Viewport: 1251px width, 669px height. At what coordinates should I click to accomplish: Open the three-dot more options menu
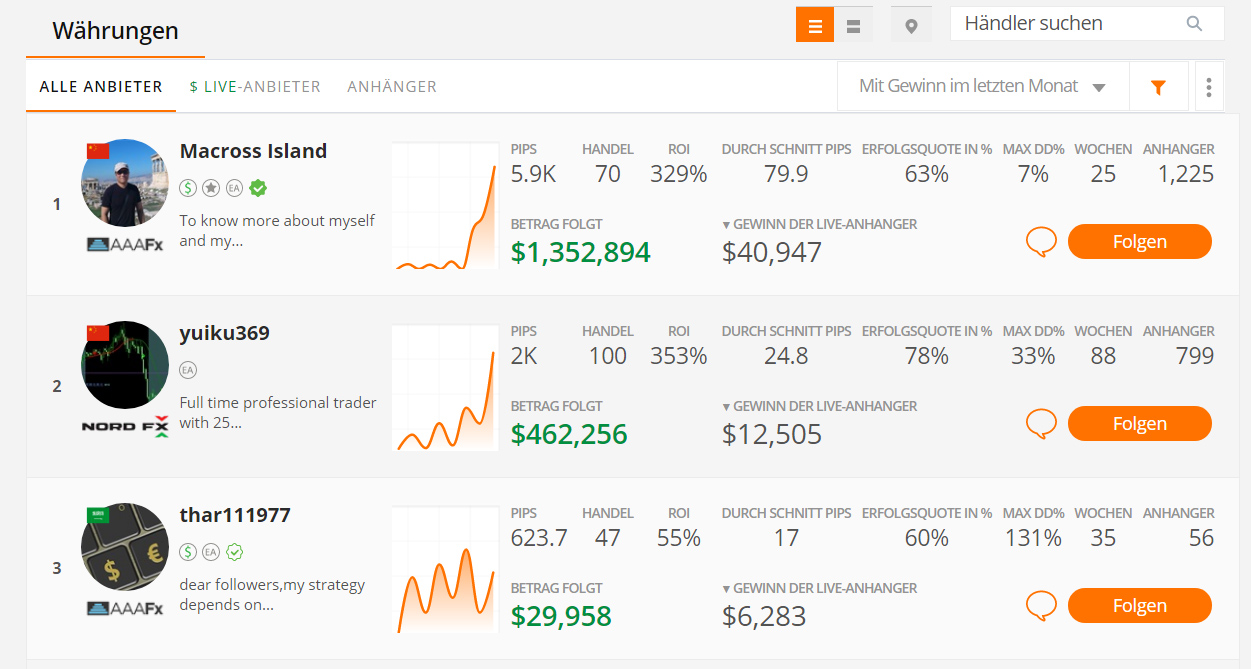point(1209,88)
